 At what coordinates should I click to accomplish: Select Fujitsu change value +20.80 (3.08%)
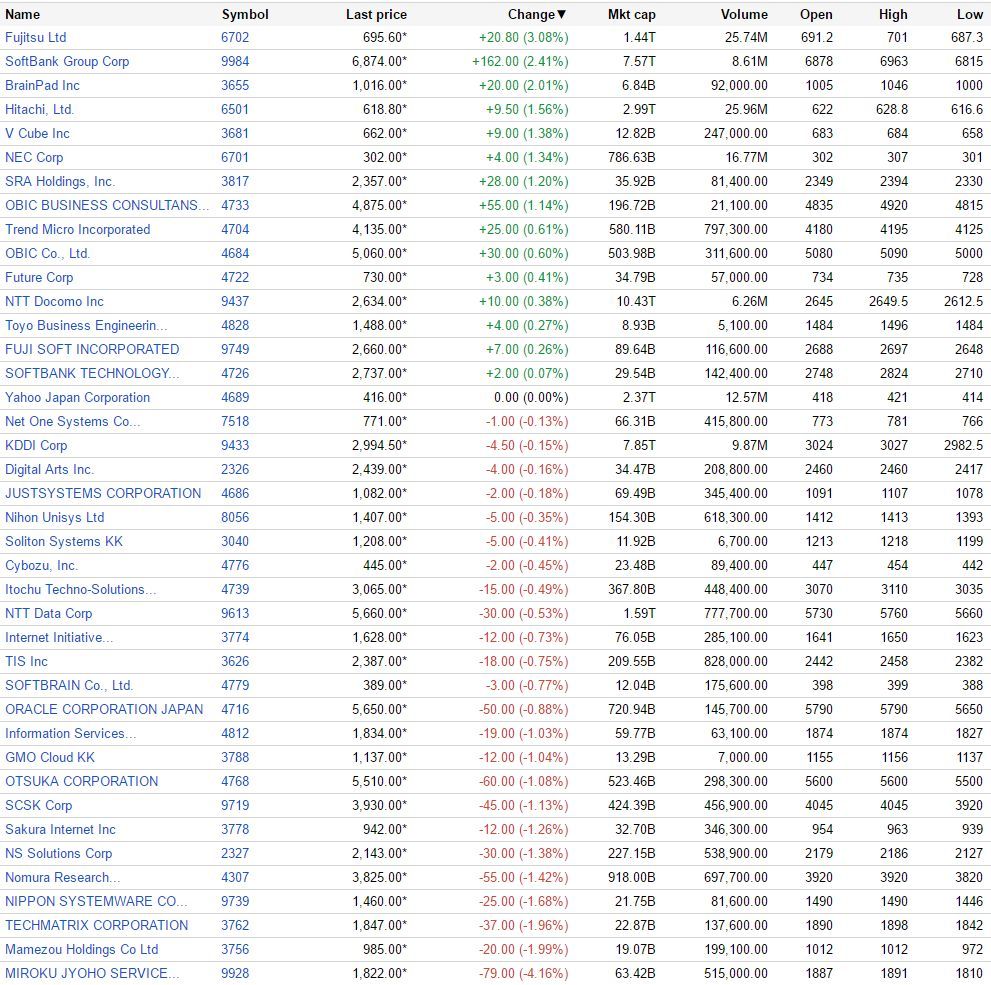click(523, 37)
